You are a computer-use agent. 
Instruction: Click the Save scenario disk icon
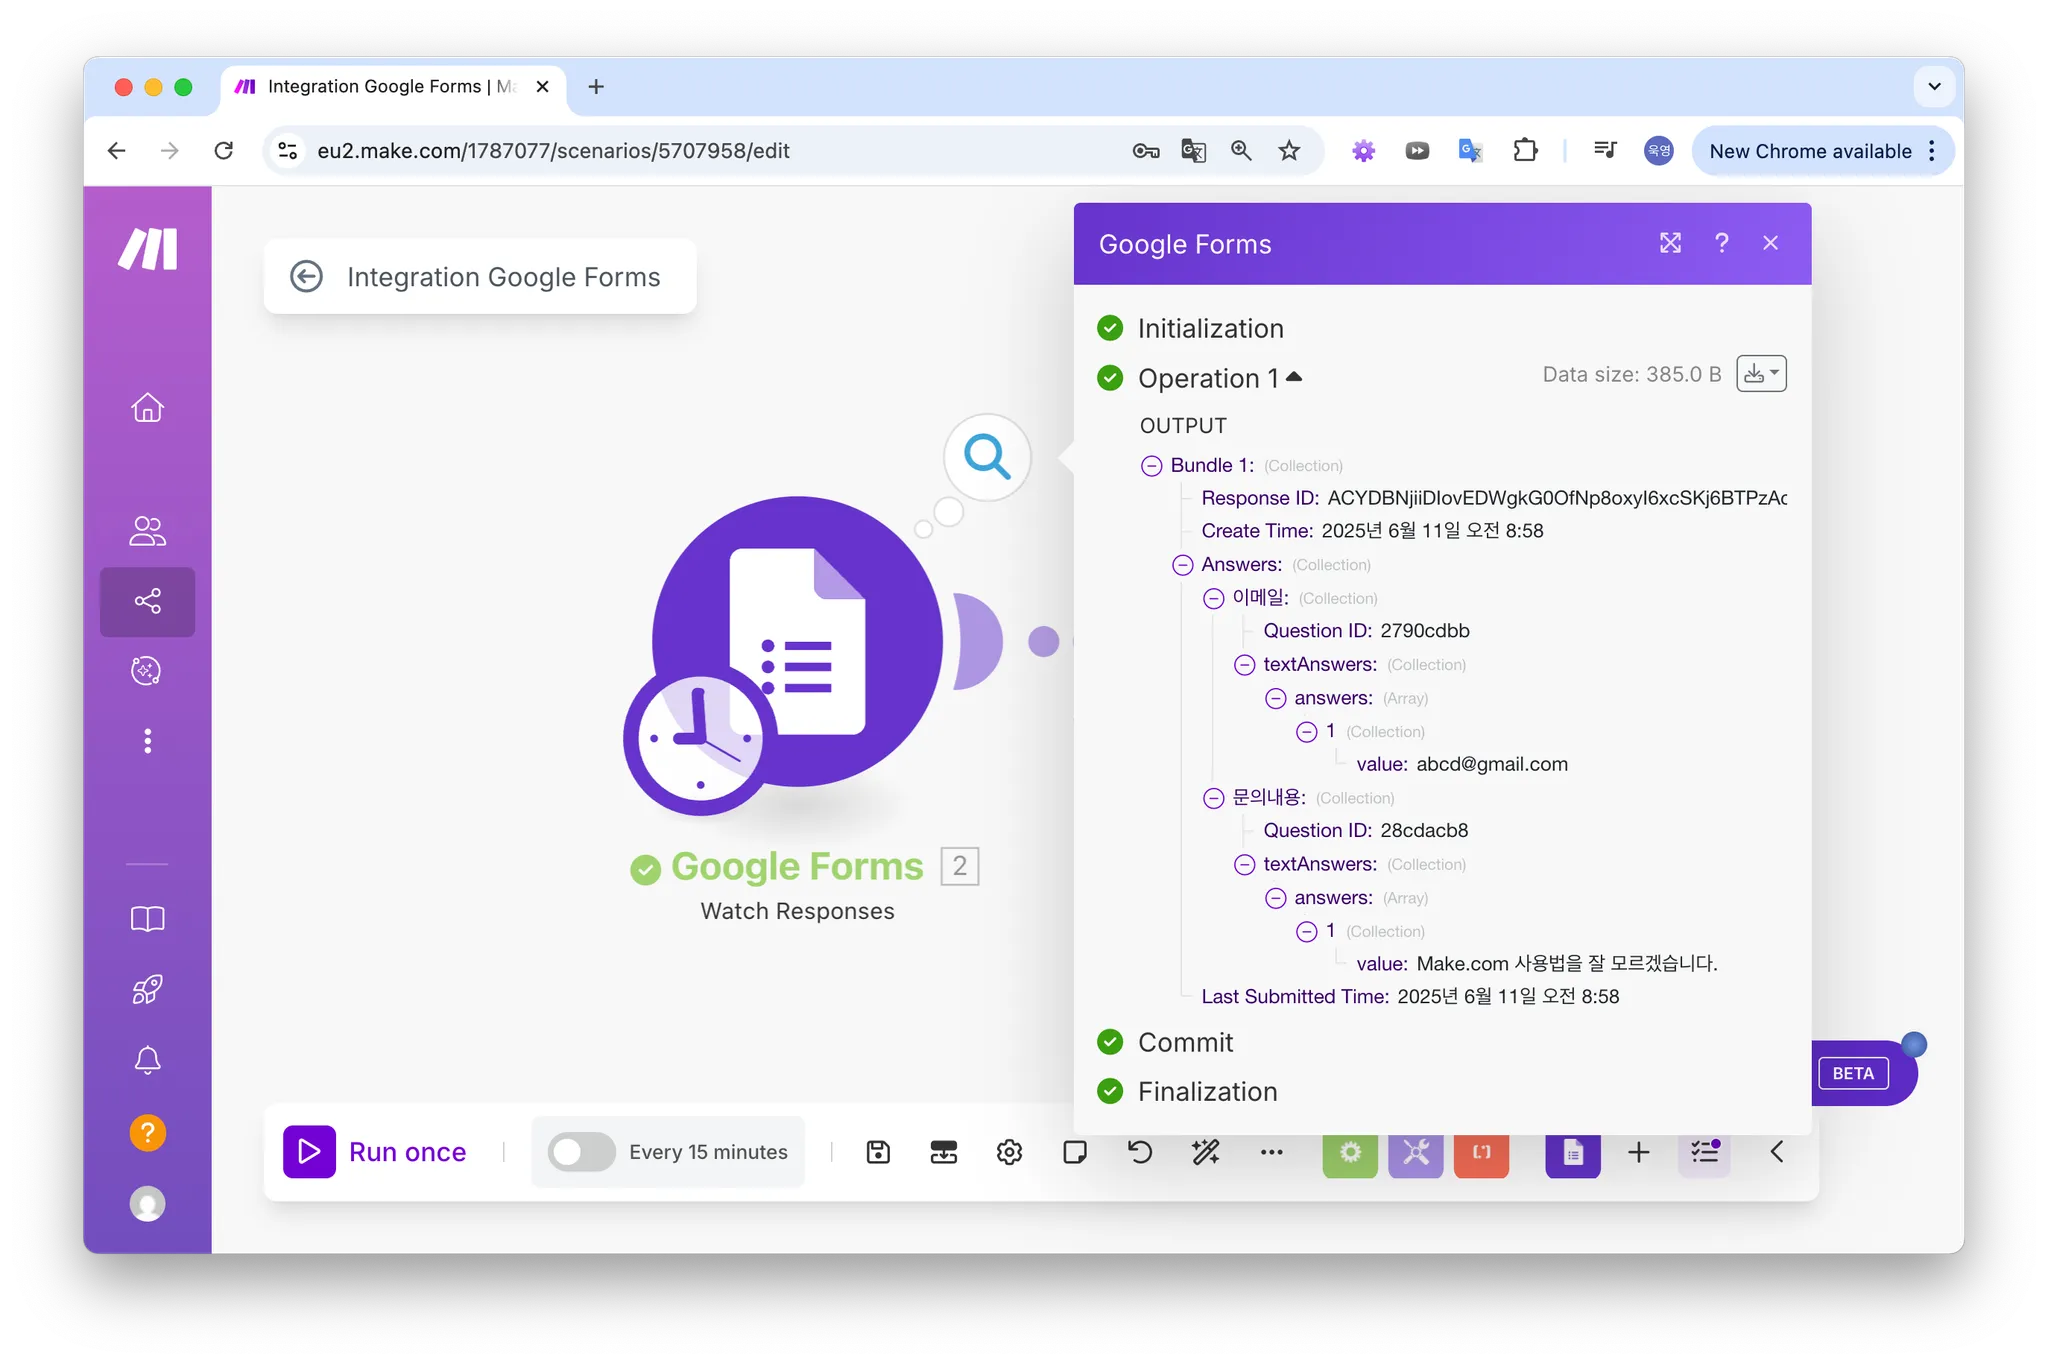878,1152
